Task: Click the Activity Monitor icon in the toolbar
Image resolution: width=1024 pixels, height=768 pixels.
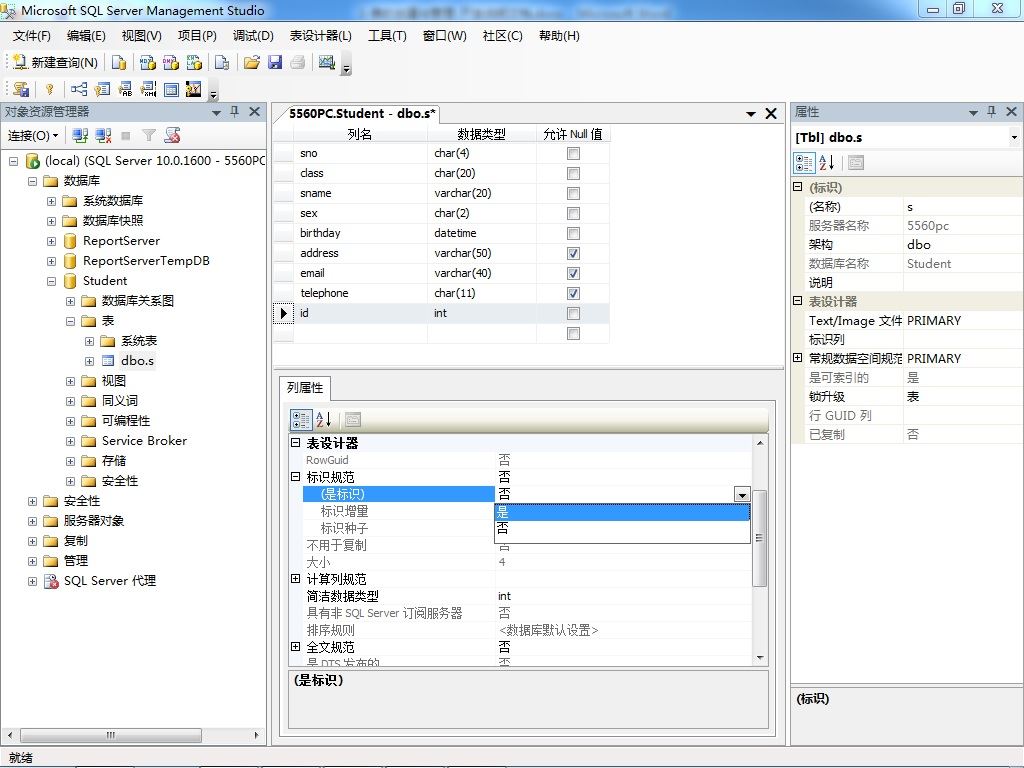Action: (327, 62)
